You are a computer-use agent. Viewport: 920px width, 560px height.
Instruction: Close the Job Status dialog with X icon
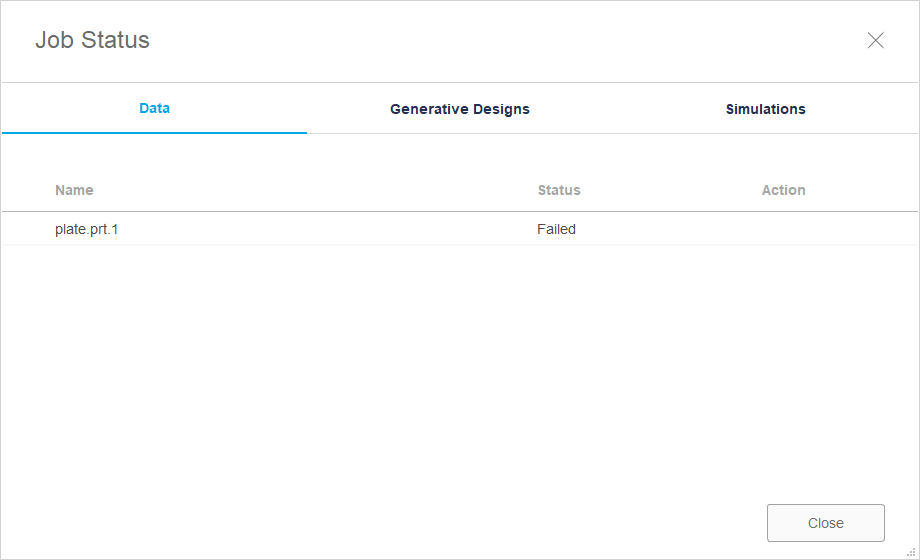point(875,41)
